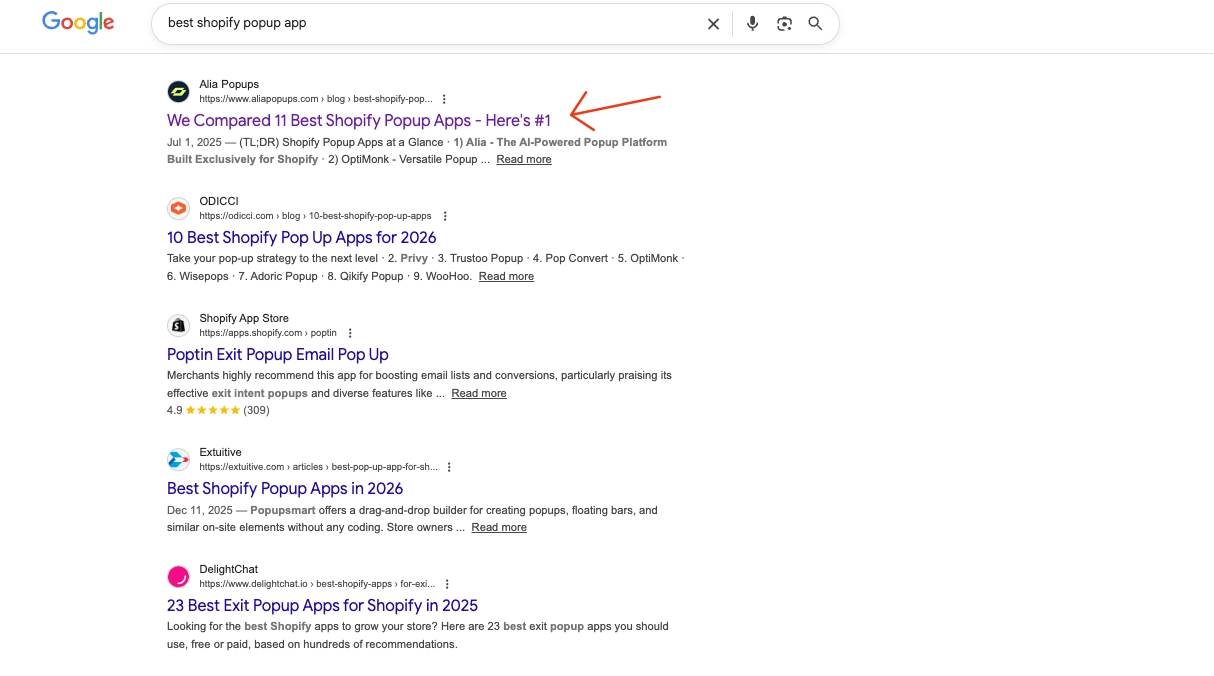Click the ODICCI favicon
This screenshot has height=676, width=1214.
pos(178,208)
